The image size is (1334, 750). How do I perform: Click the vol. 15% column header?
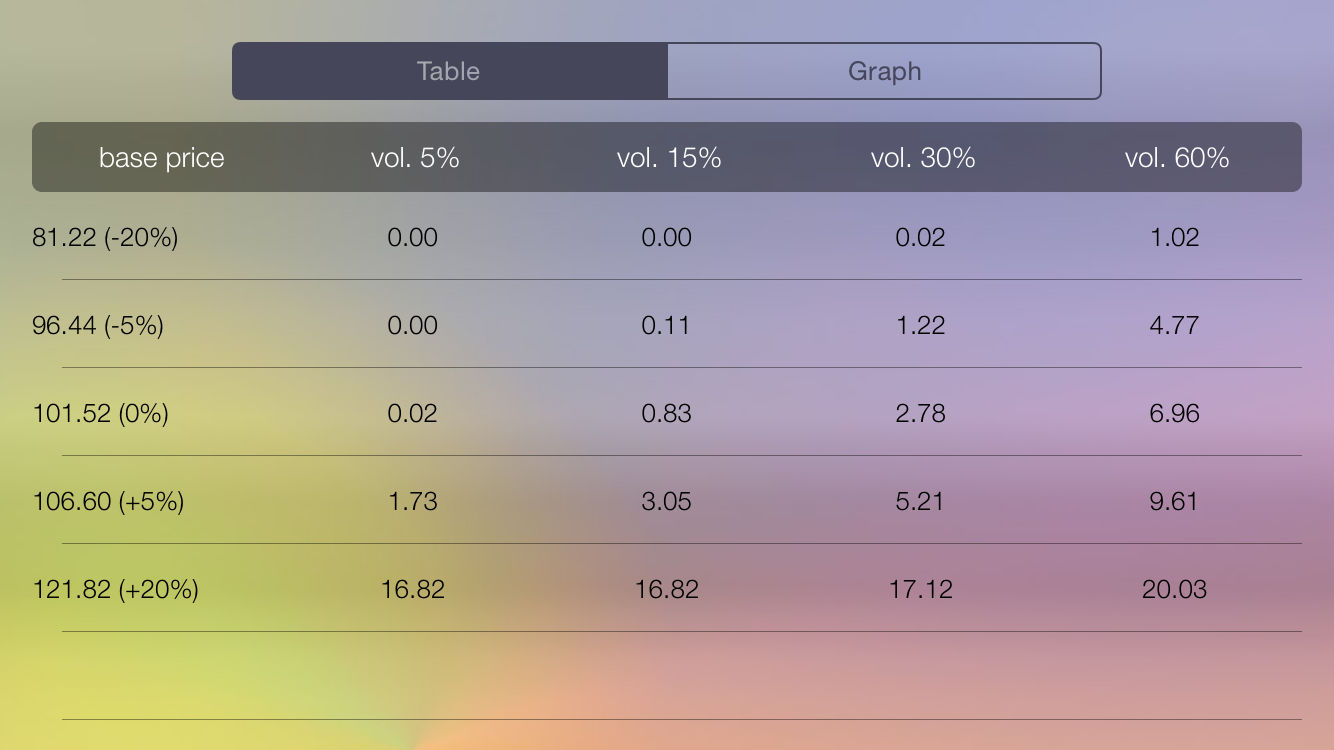668,157
